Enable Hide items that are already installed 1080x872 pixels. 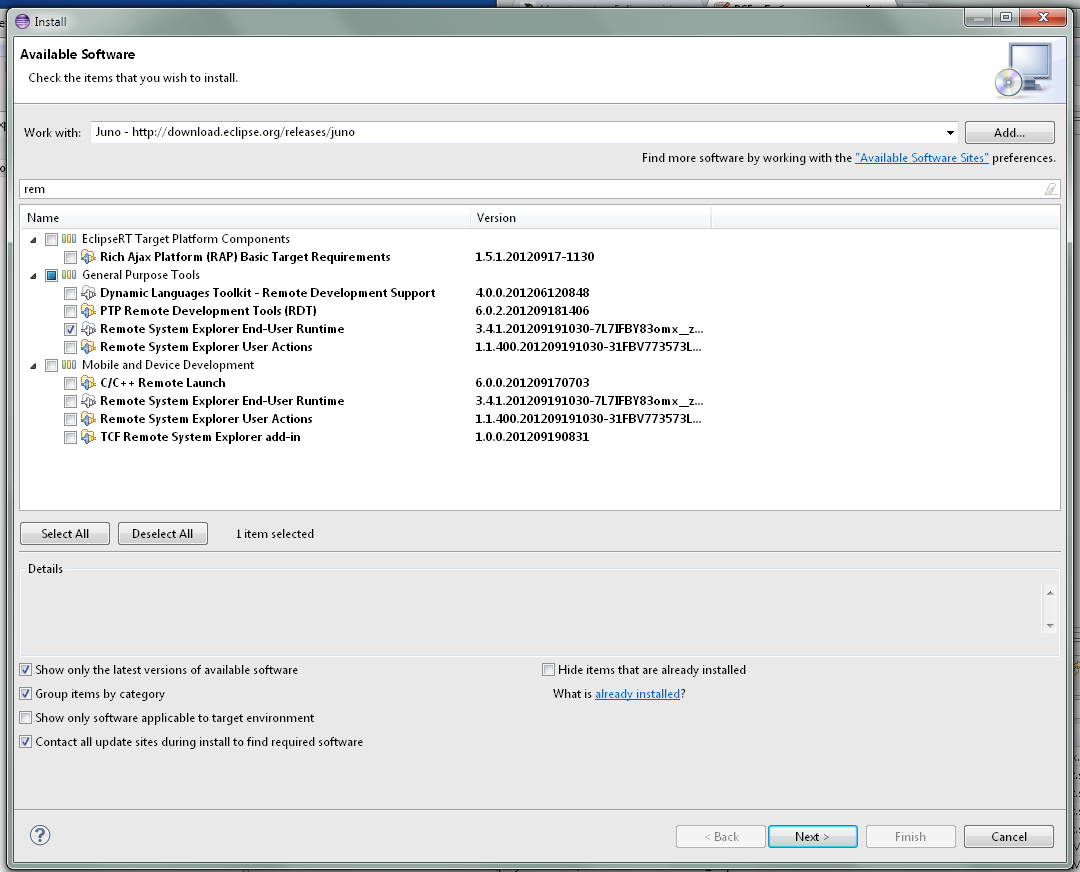[x=548, y=670]
